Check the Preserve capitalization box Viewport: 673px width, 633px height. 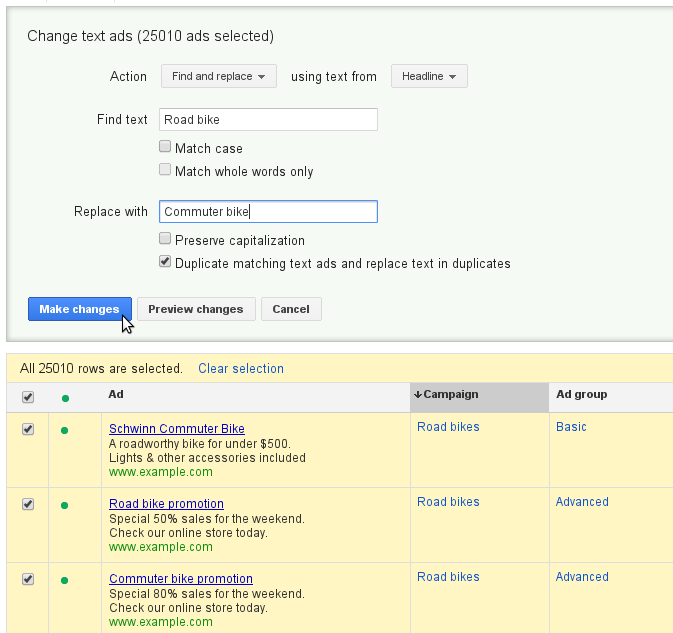tap(165, 239)
